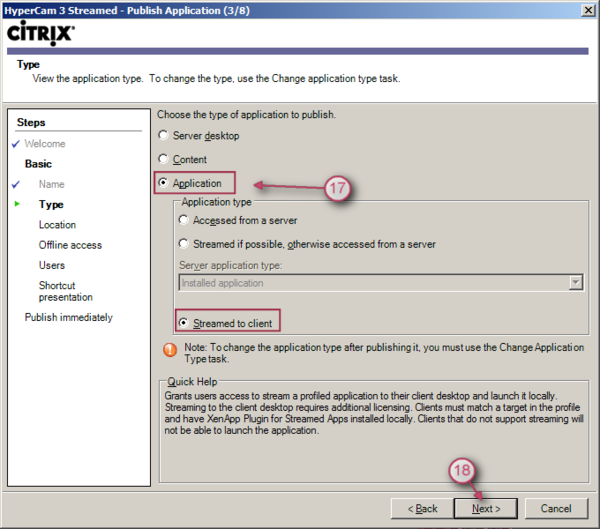This screenshot has height=529, width=600.
Task: Click the < Back button
Action: [x=422, y=508]
